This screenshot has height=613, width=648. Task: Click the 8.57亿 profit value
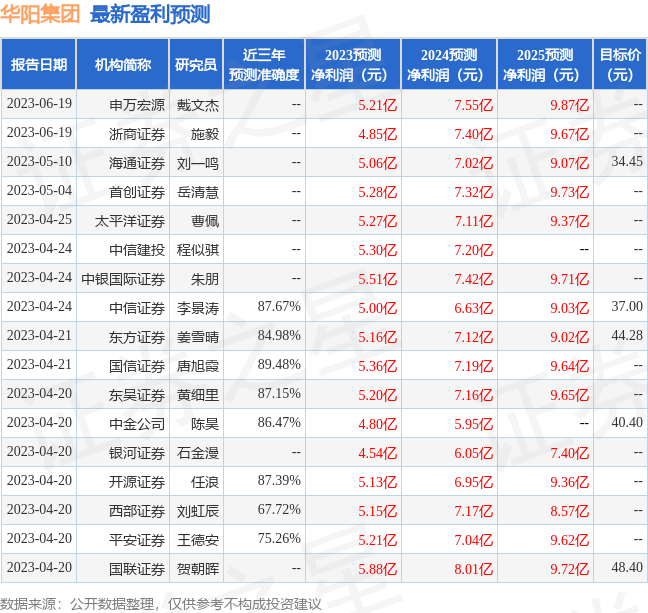569,511
